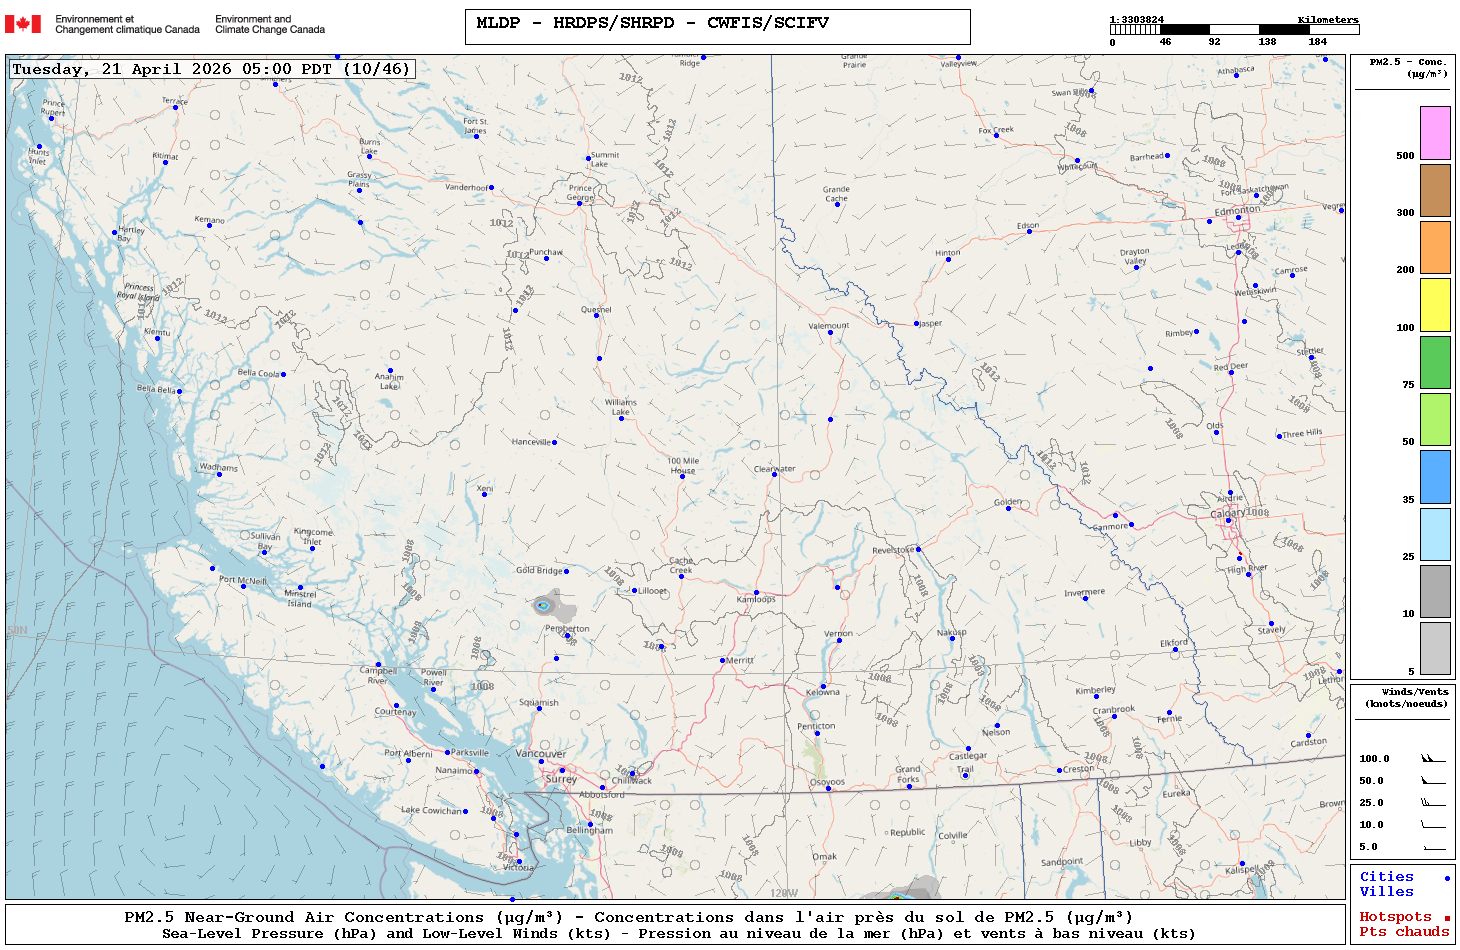Click the Kamloops city label
This screenshot has width=1460, height=950.
tap(756, 600)
